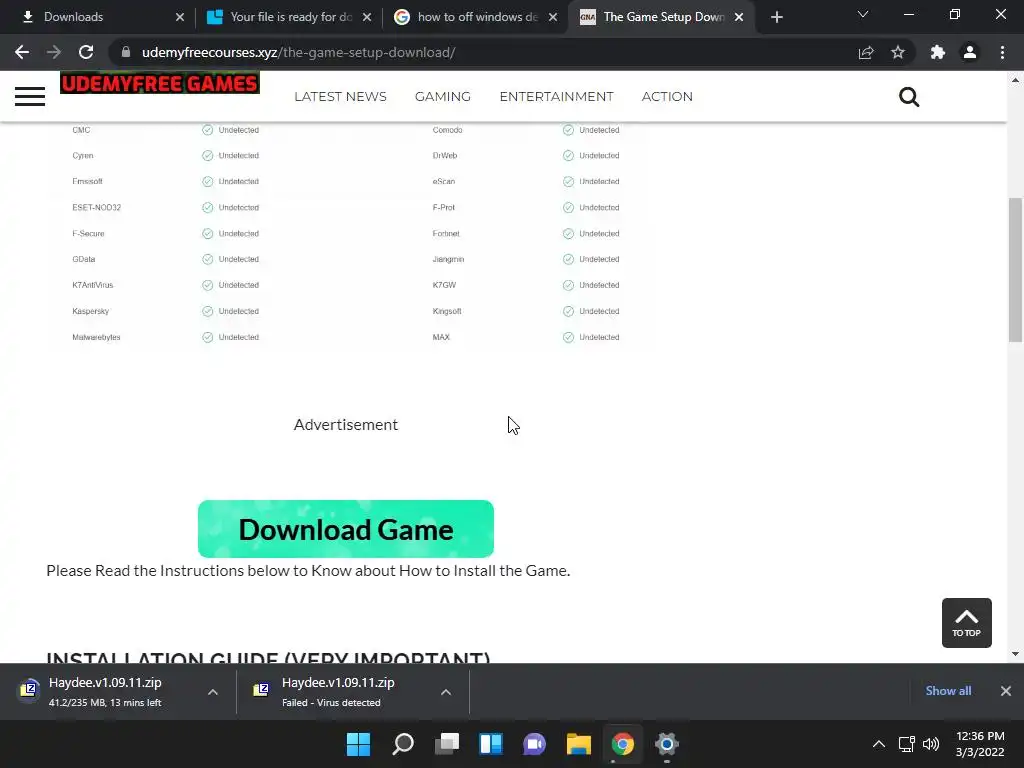
Task: Click the ESET-NOD32 row label
Action: click(x=96, y=207)
